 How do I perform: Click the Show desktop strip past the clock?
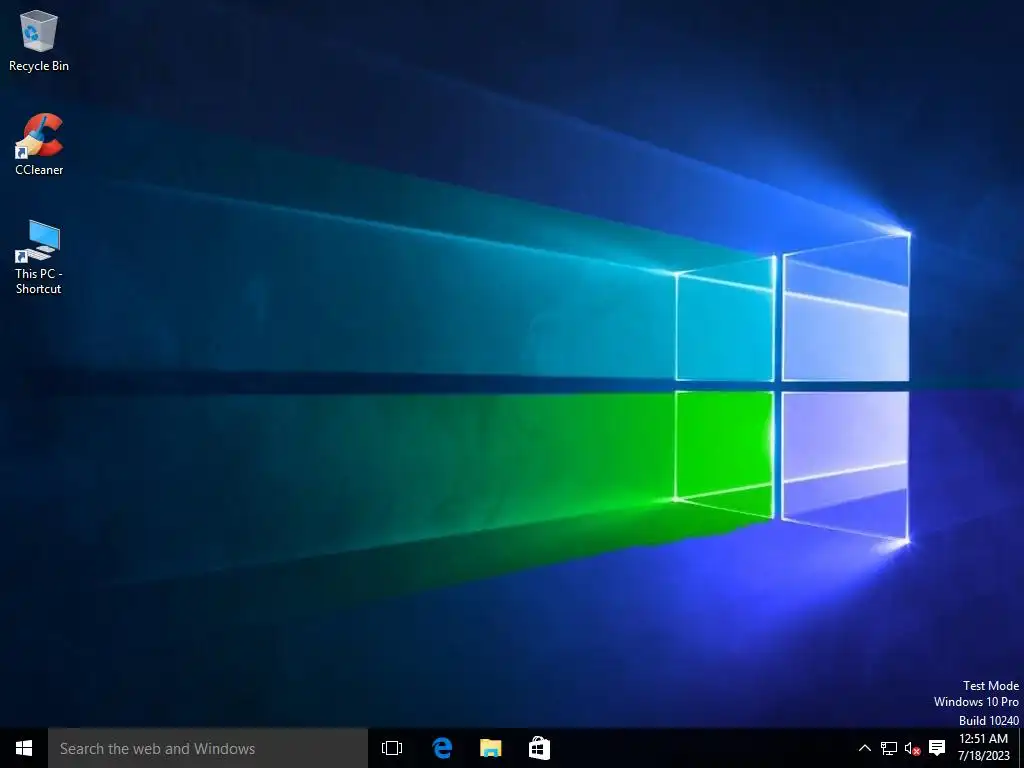click(x=1021, y=748)
